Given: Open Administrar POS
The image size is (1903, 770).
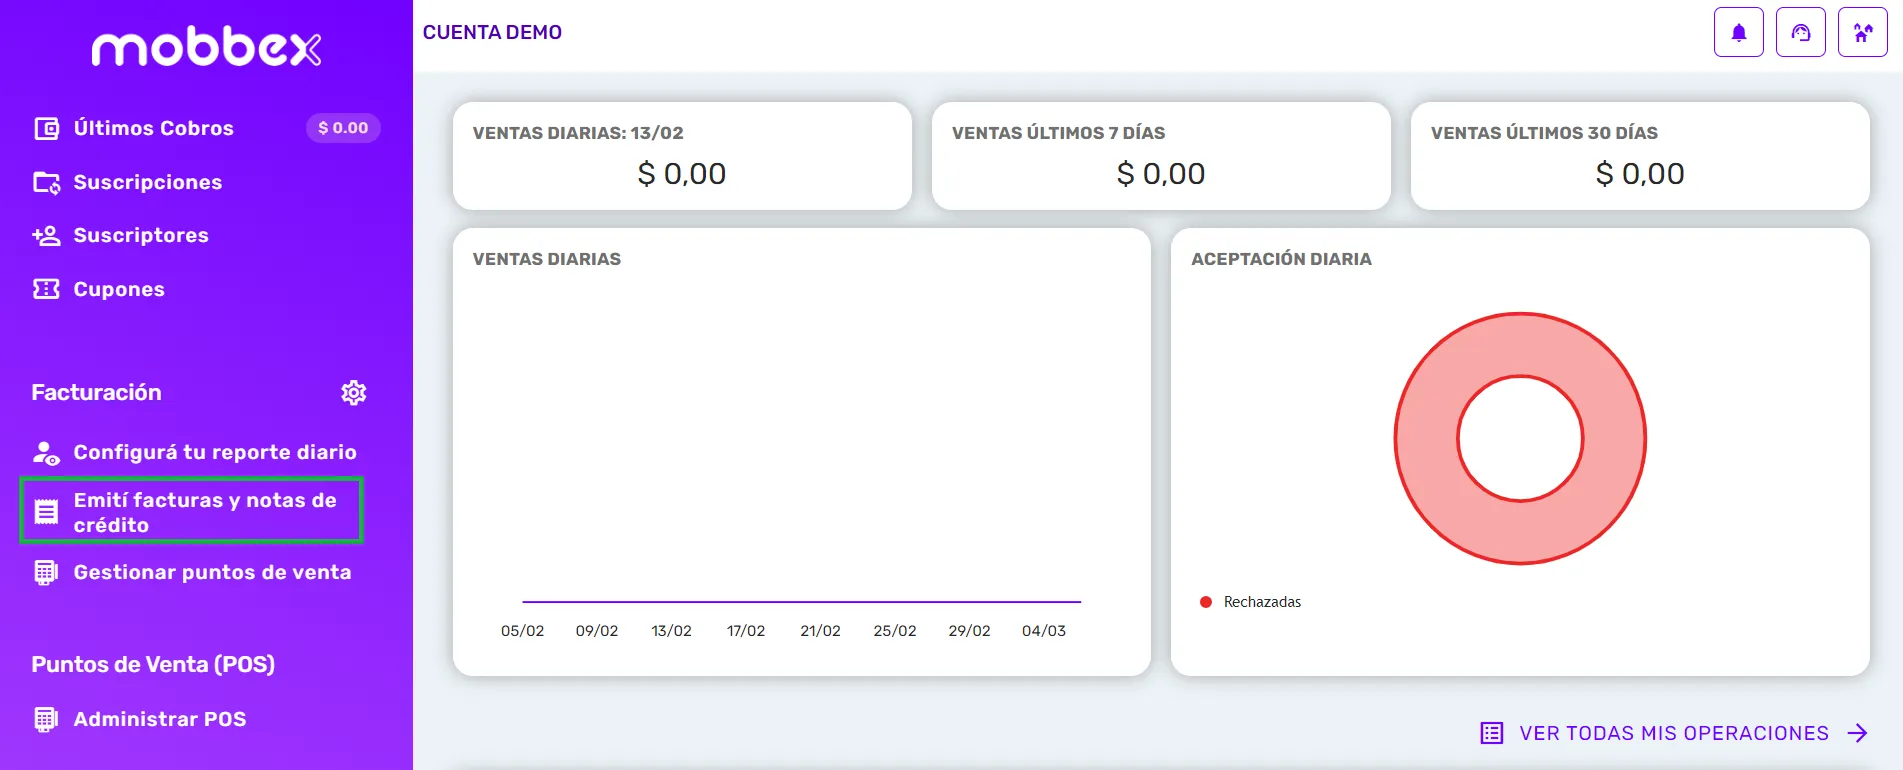Looking at the screenshot, I should [160, 719].
